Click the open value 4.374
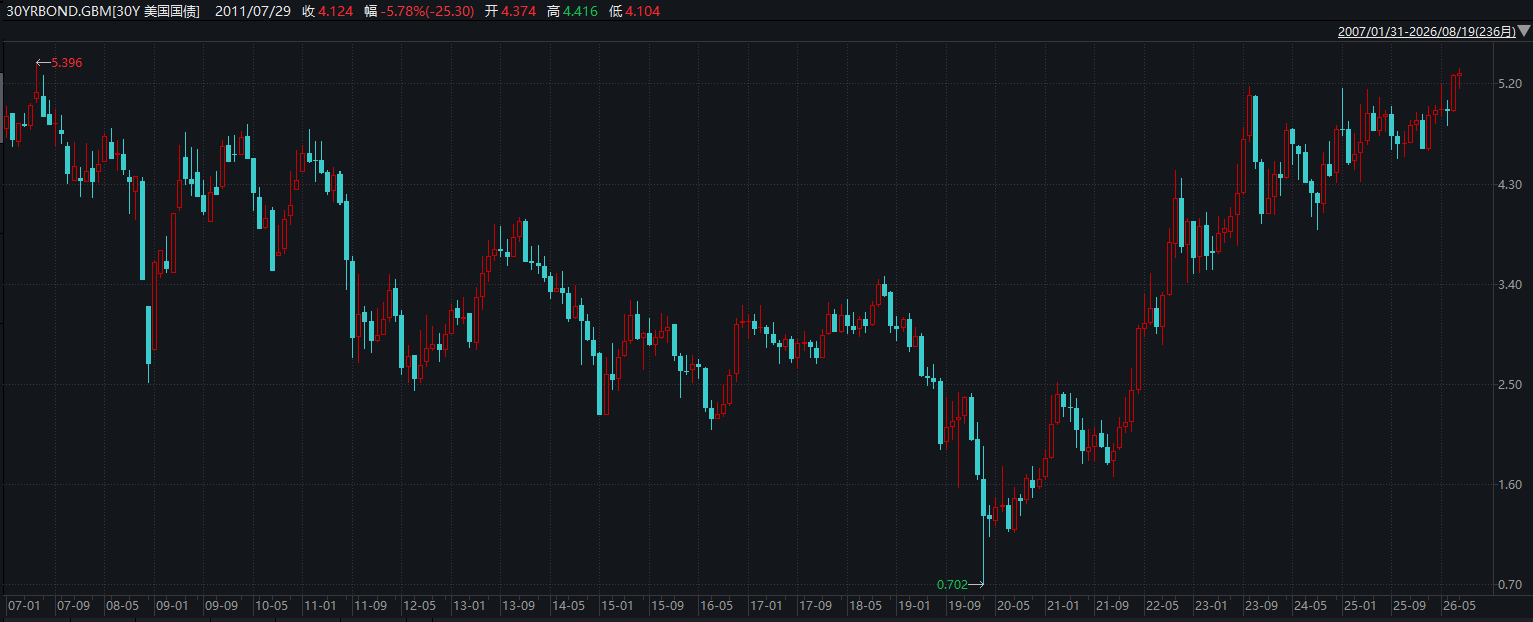This screenshot has height=622, width=1533. tap(520, 11)
